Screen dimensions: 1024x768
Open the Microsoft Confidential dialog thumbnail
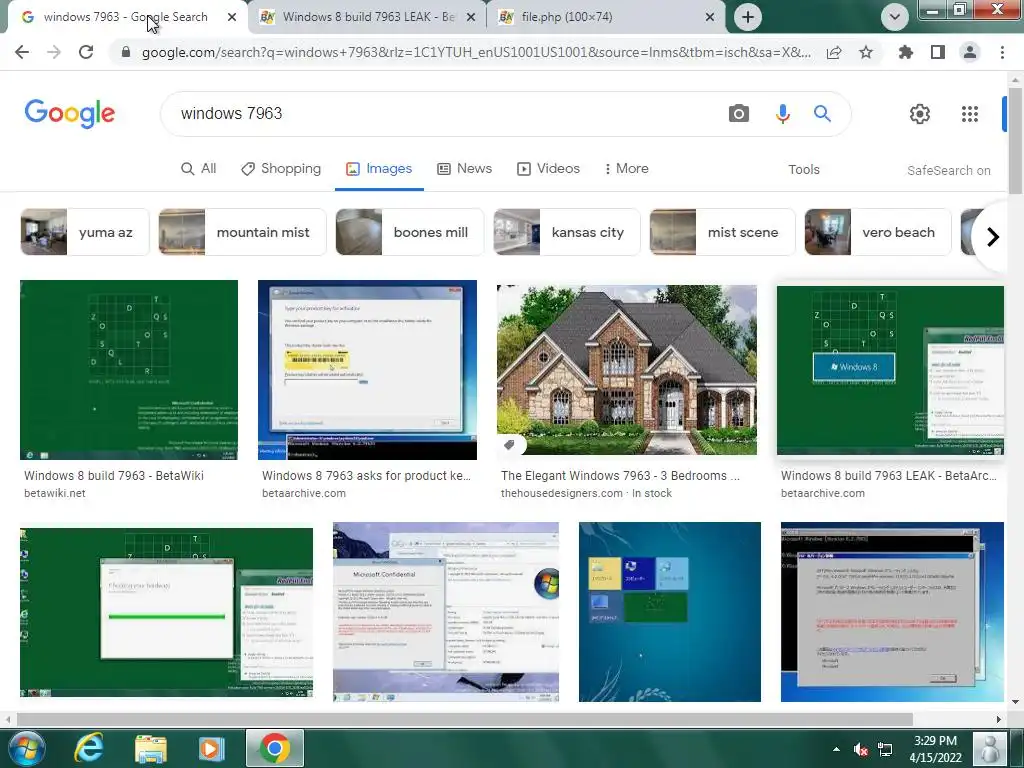point(446,612)
